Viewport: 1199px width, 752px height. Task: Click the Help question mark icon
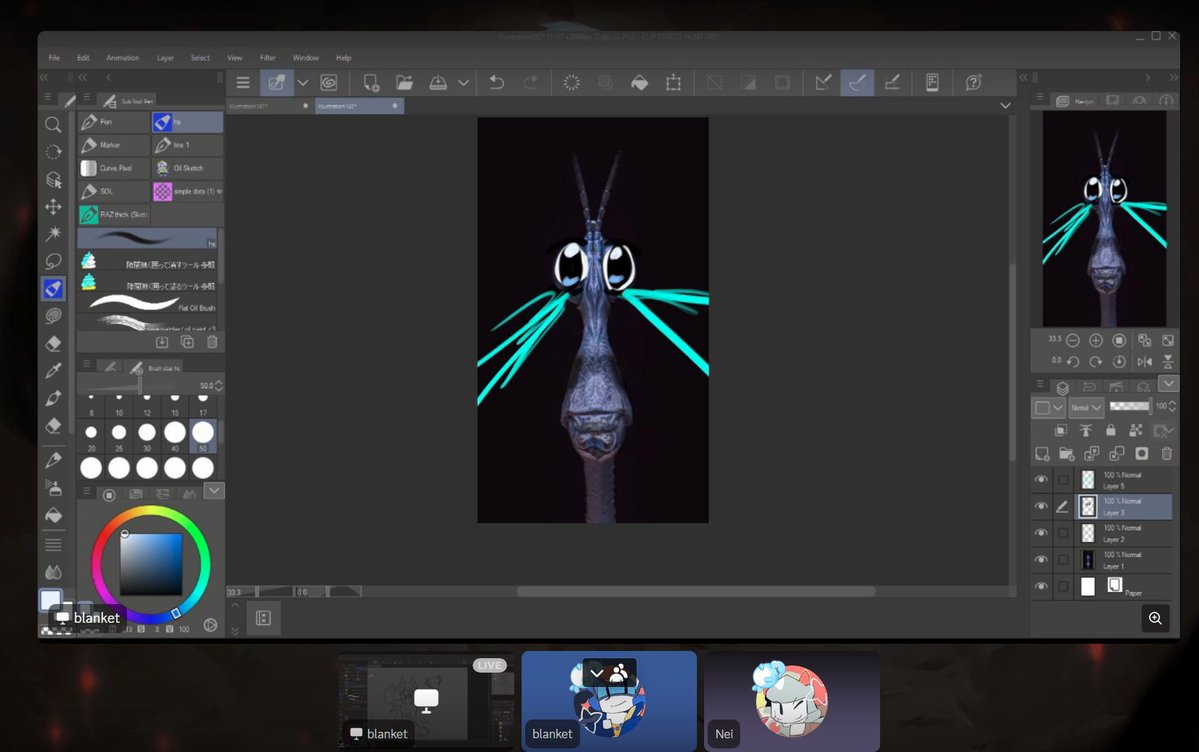click(x=973, y=83)
